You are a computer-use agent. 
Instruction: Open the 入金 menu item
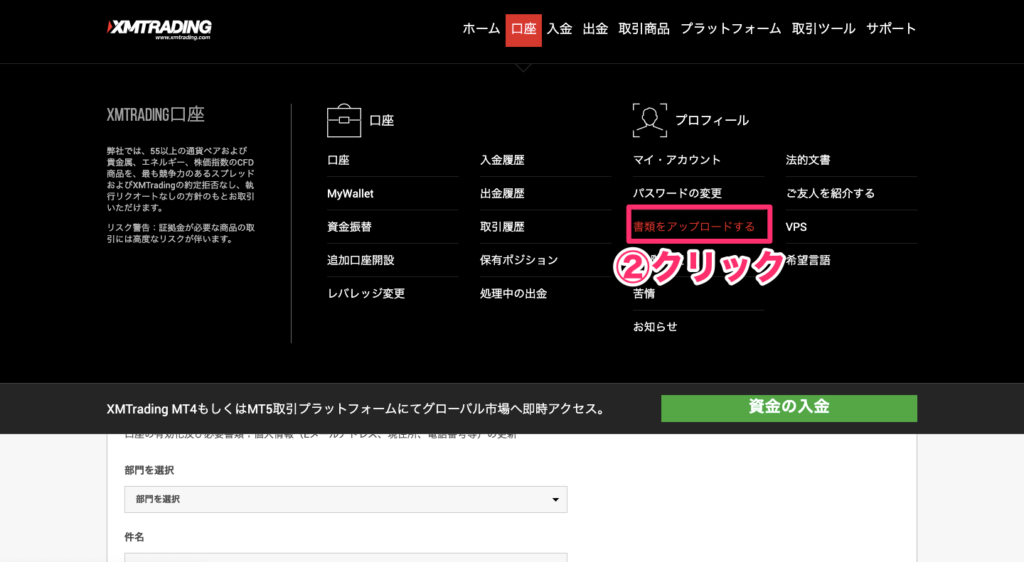coord(559,29)
